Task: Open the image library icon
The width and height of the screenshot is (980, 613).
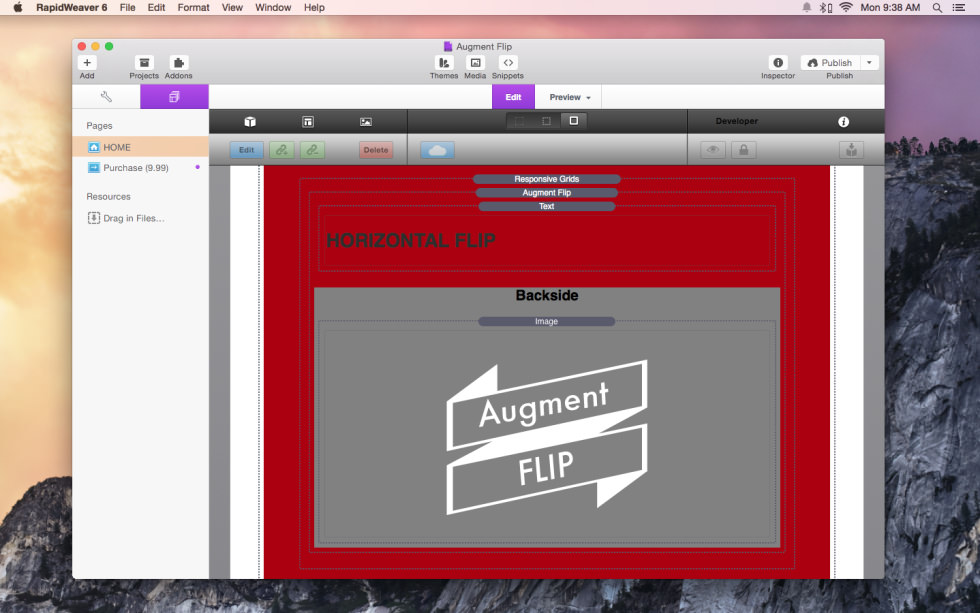Action: tap(366, 122)
